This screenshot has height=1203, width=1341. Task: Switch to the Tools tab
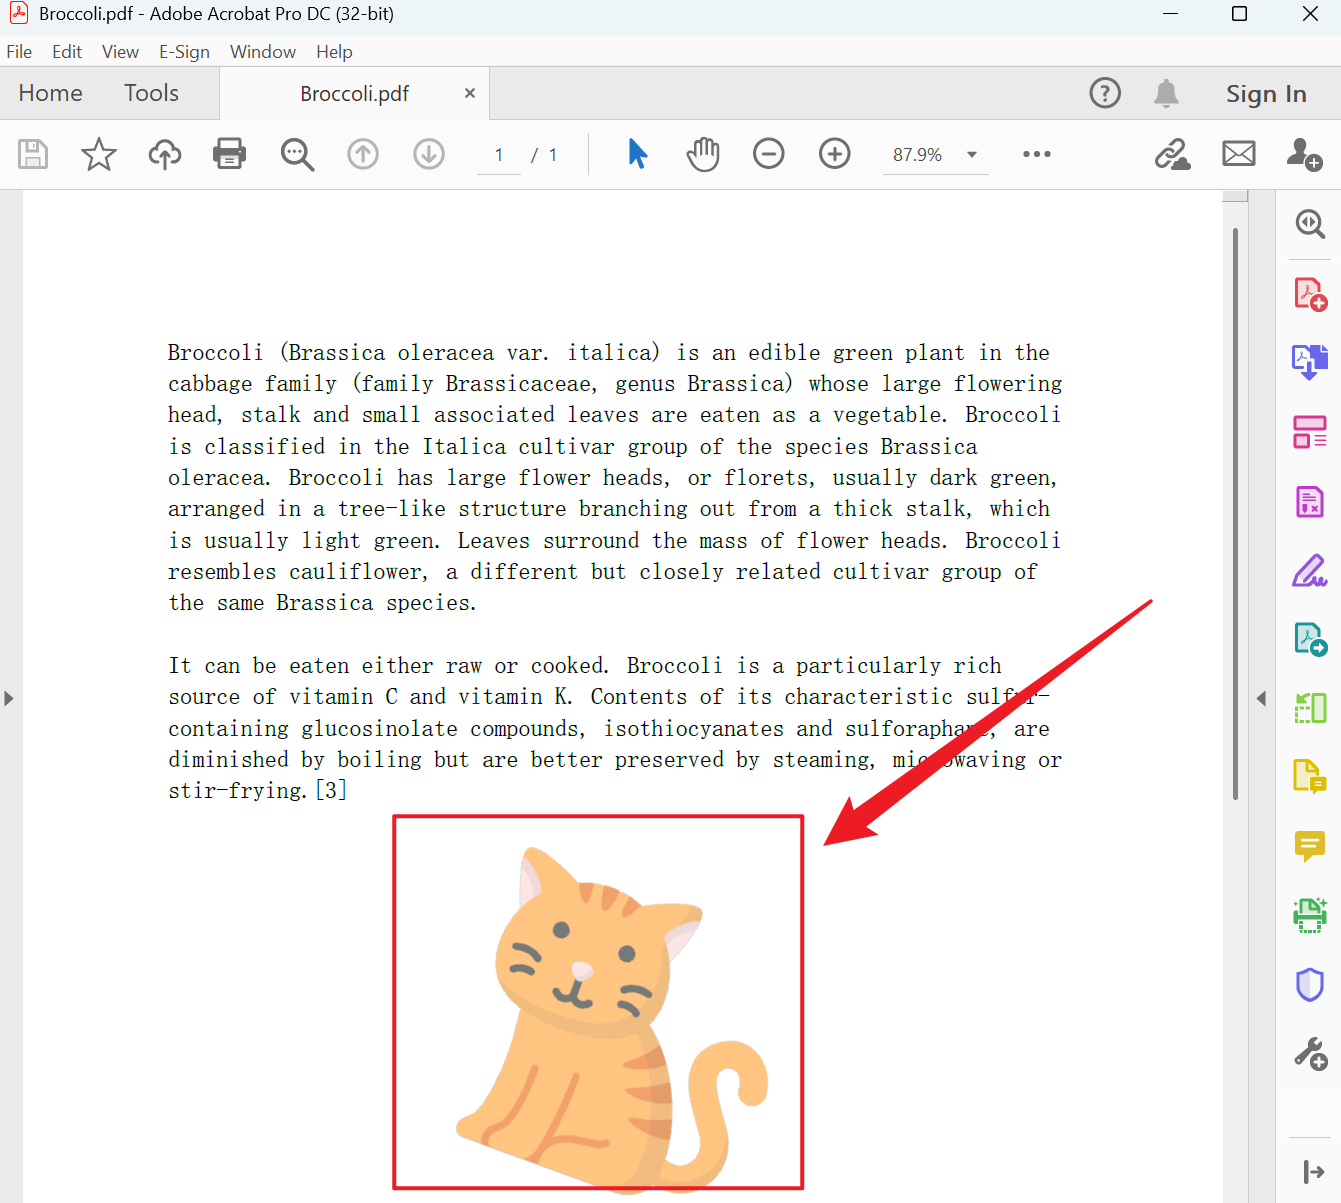pyautogui.click(x=151, y=93)
